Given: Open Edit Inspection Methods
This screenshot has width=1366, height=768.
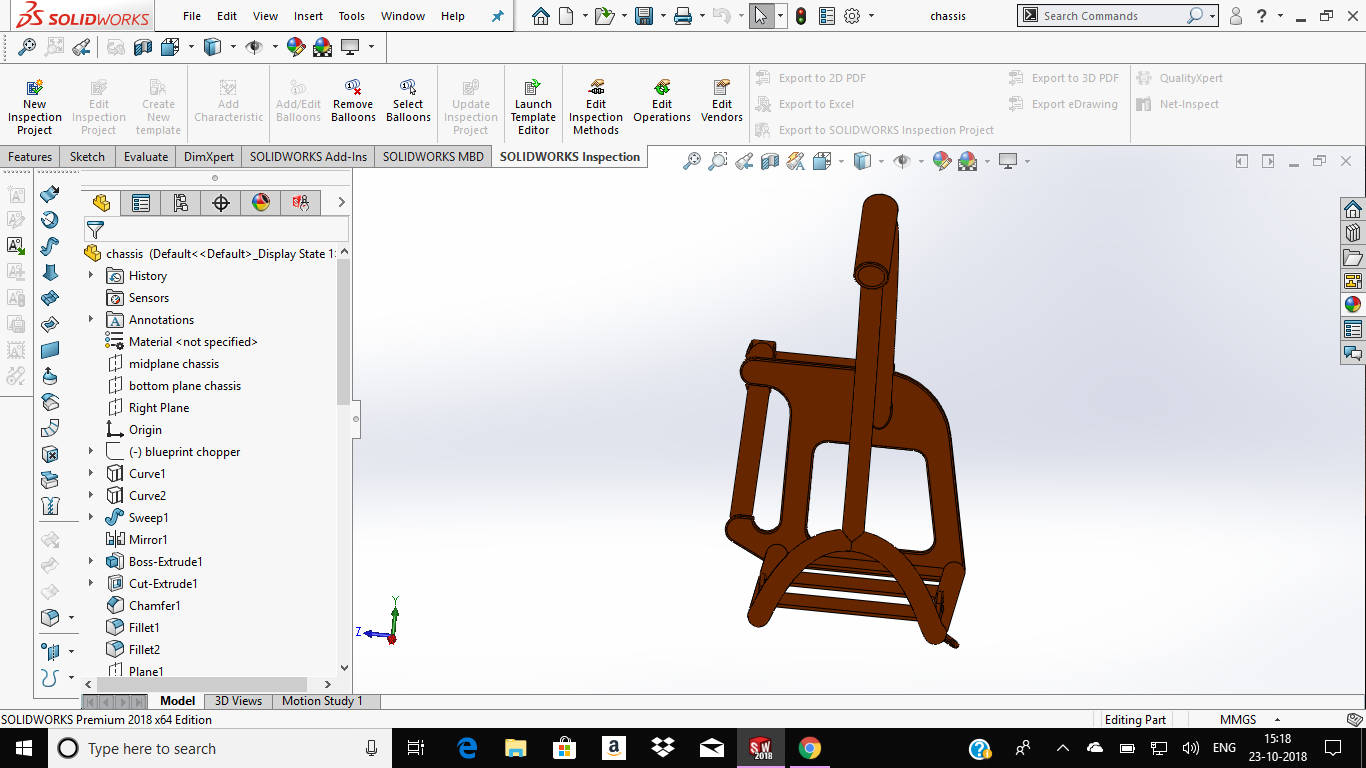Looking at the screenshot, I should [x=596, y=107].
